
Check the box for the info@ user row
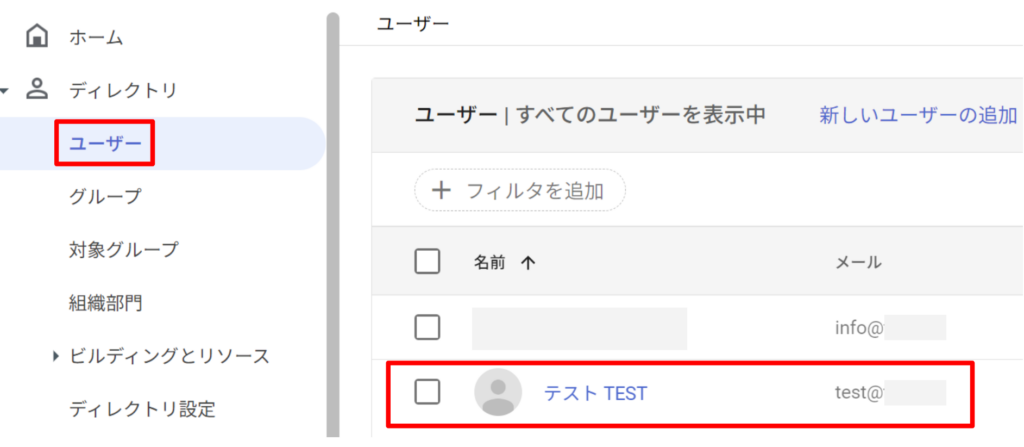coord(427,327)
